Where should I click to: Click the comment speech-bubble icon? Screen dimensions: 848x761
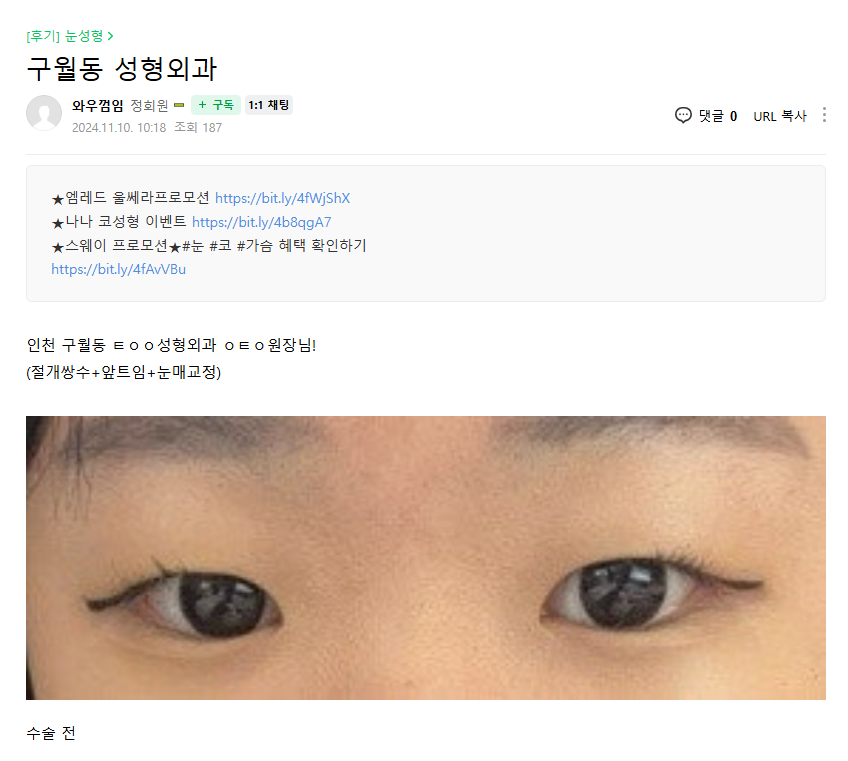683,115
